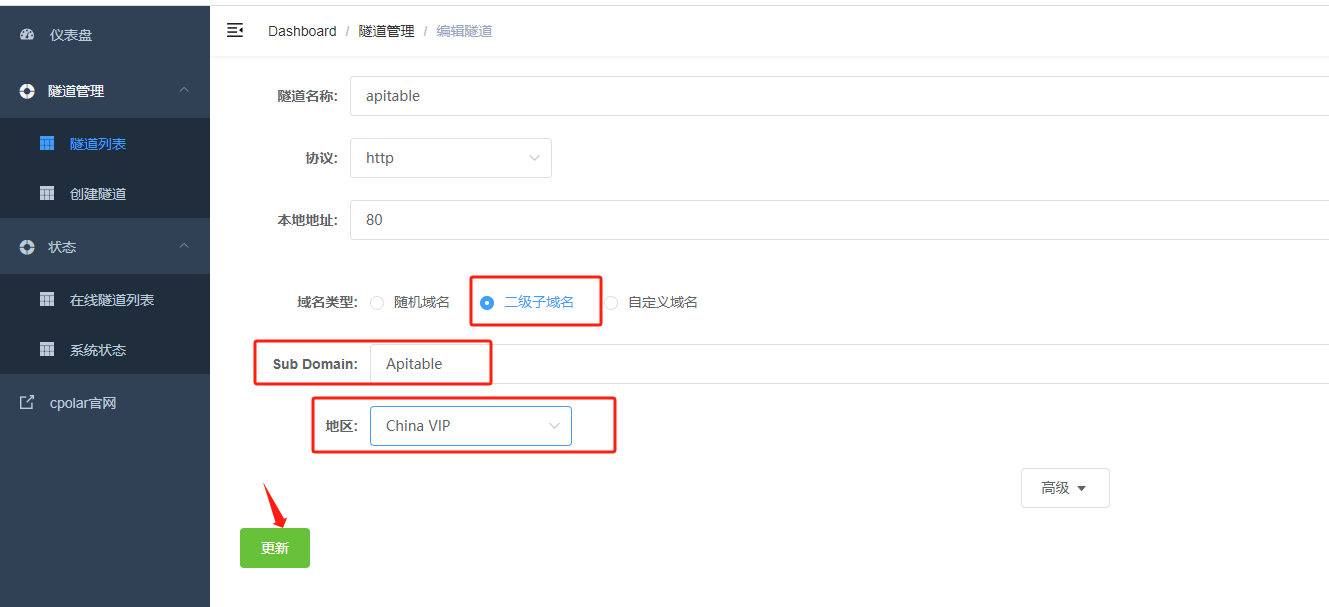Click the table icon beside 在线隧道列表
Screen dimensions: 1329x607
pyautogui.click(x=47, y=300)
